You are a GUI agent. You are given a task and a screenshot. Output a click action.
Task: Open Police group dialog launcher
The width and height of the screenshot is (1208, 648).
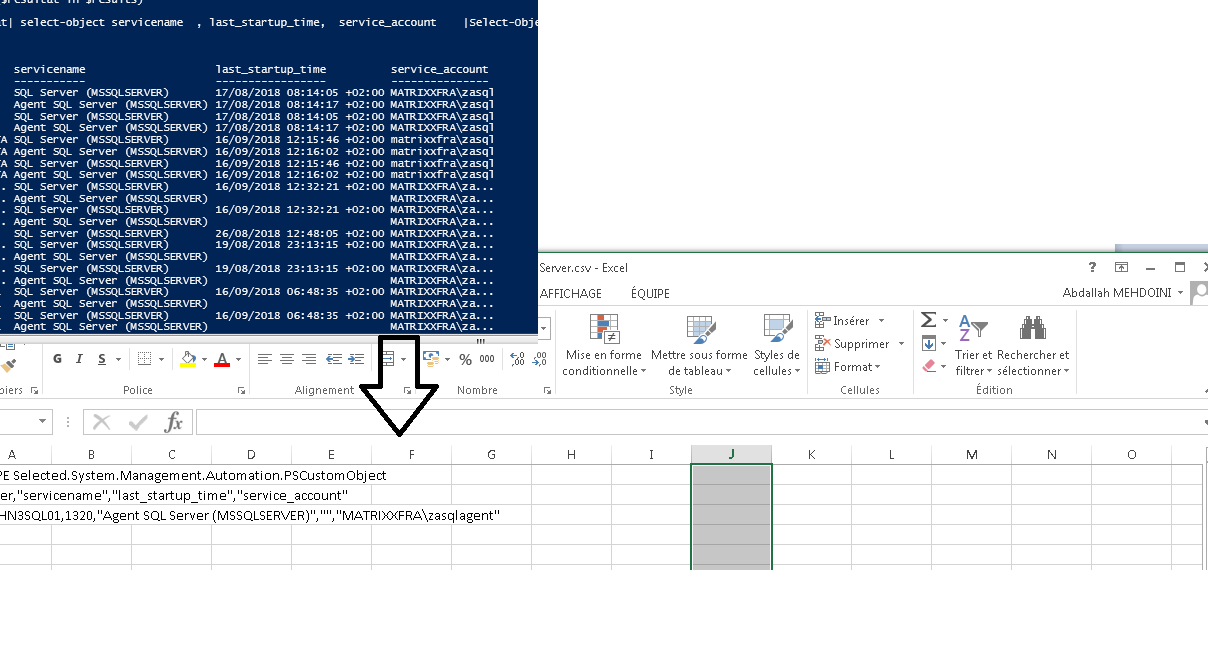[x=242, y=391]
